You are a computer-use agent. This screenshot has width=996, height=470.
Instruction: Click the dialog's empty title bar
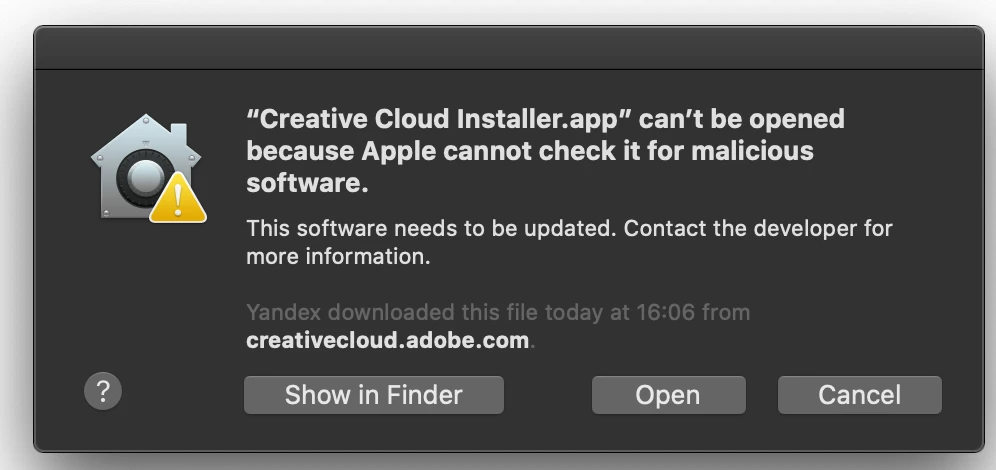508,48
